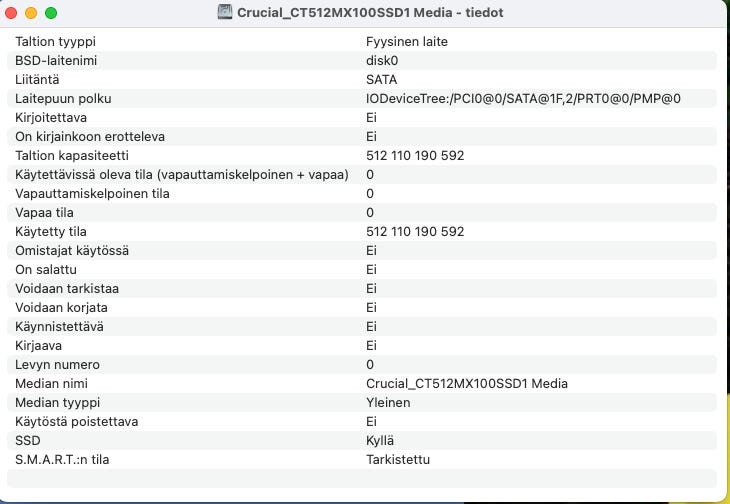Click the green zoom window button
730x504 pixels.
(51, 13)
